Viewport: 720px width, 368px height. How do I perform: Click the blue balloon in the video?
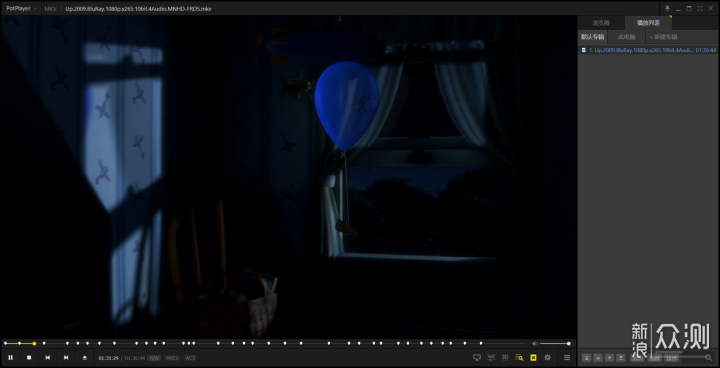pyautogui.click(x=347, y=105)
